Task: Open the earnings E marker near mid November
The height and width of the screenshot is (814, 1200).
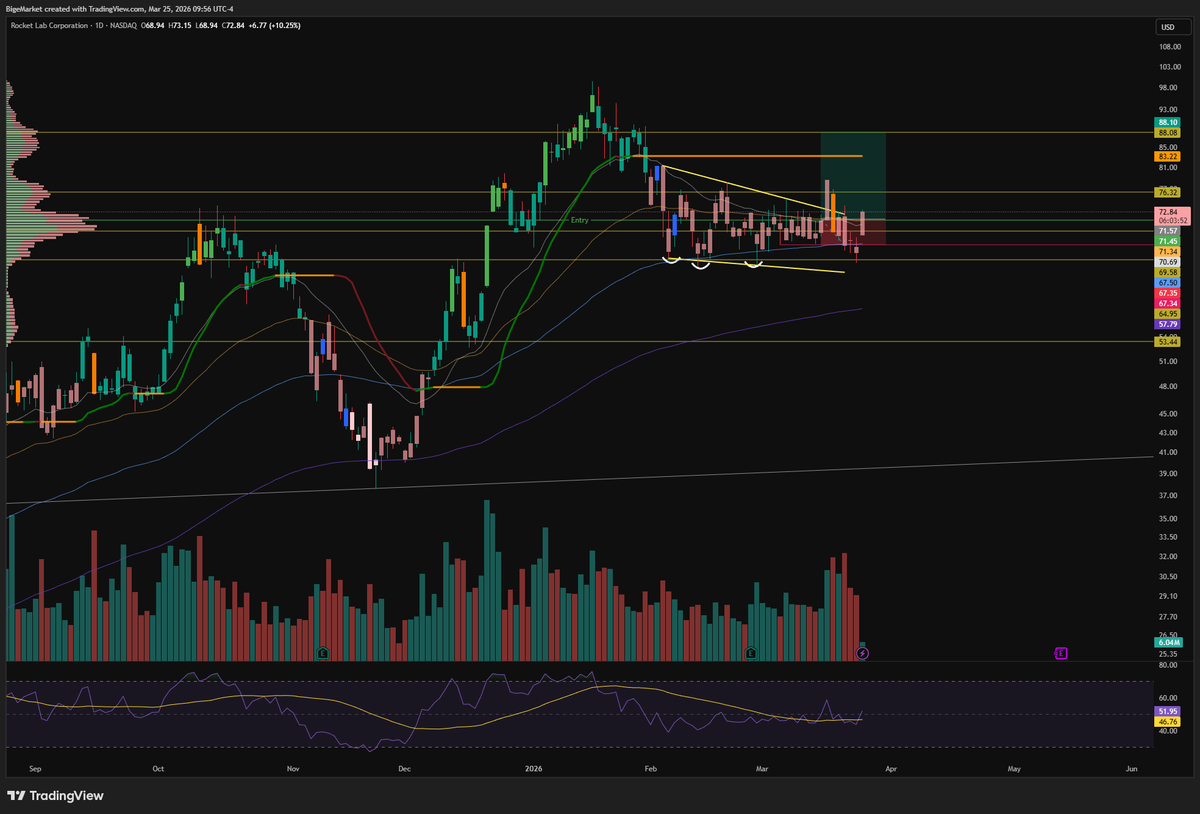Action: pyautogui.click(x=322, y=653)
